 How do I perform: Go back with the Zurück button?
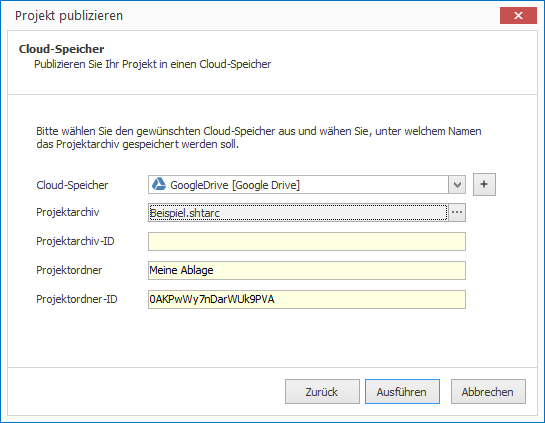(x=322, y=392)
